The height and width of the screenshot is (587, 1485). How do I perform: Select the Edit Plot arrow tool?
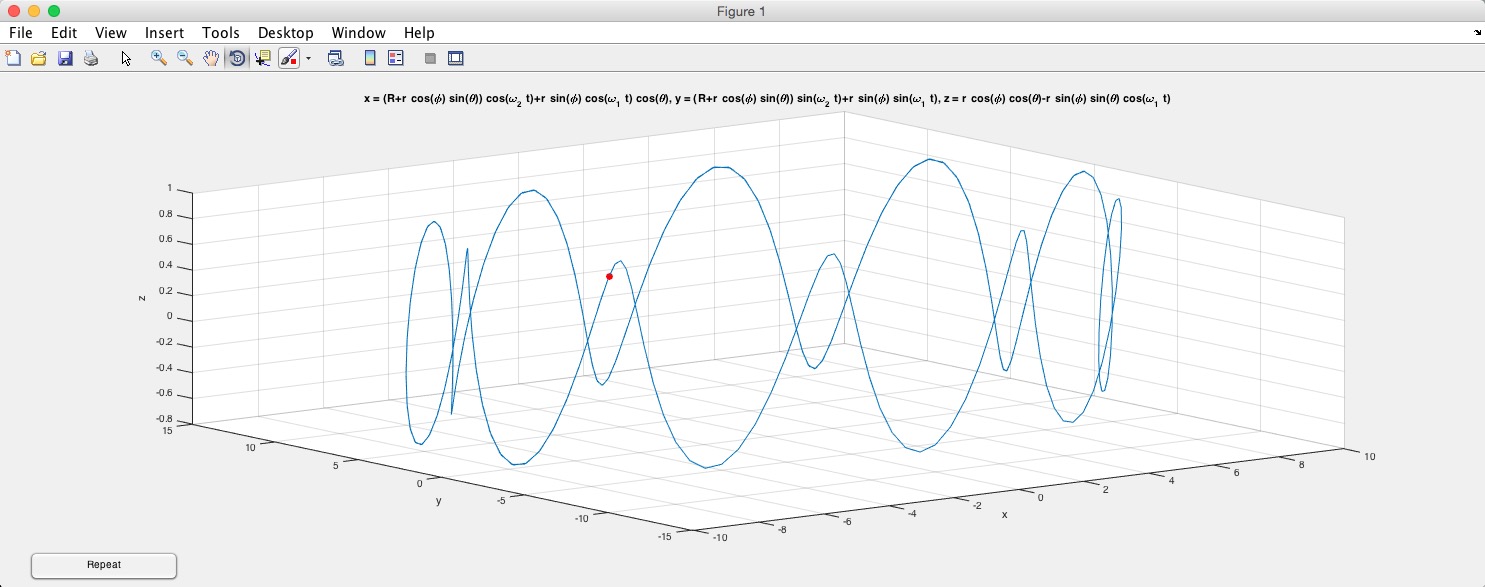(x=126, y=58)
